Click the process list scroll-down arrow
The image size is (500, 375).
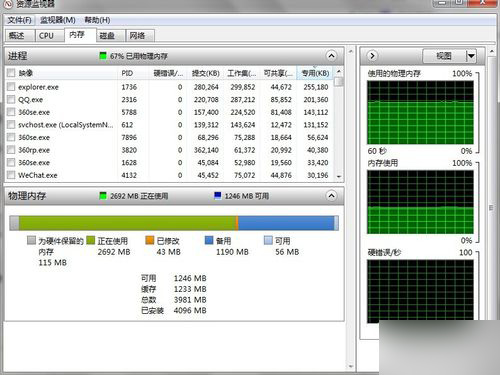pyautogui.click(x=339, y=176)
